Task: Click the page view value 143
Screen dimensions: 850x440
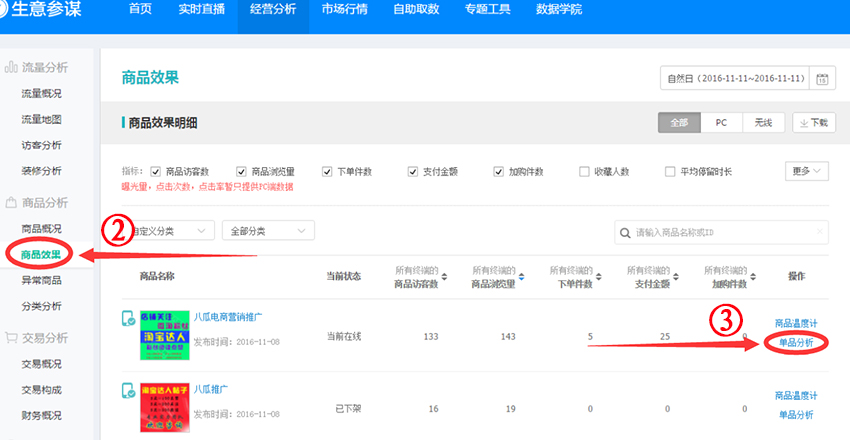Action: [x=508, y=337]
